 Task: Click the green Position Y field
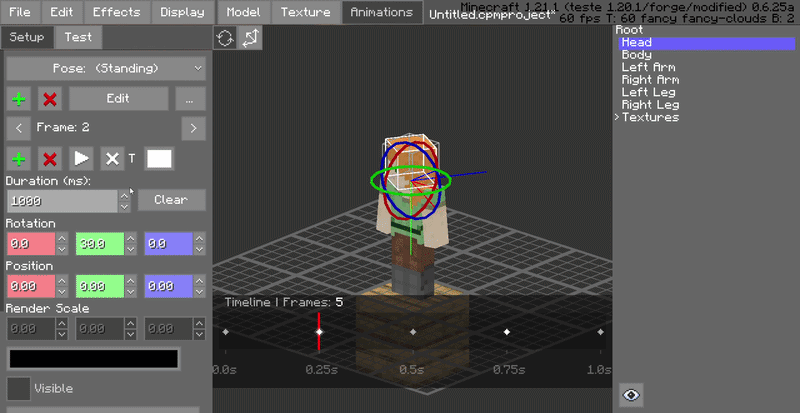tap(100, 286)
